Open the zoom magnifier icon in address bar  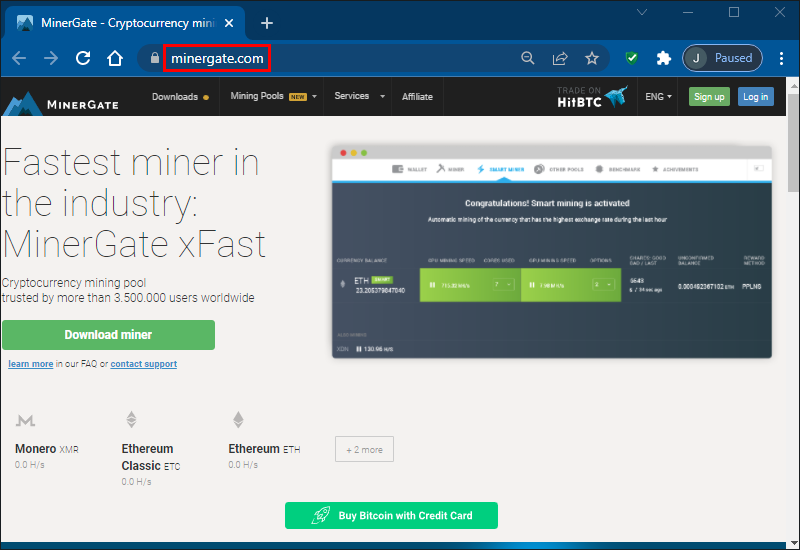528,58
